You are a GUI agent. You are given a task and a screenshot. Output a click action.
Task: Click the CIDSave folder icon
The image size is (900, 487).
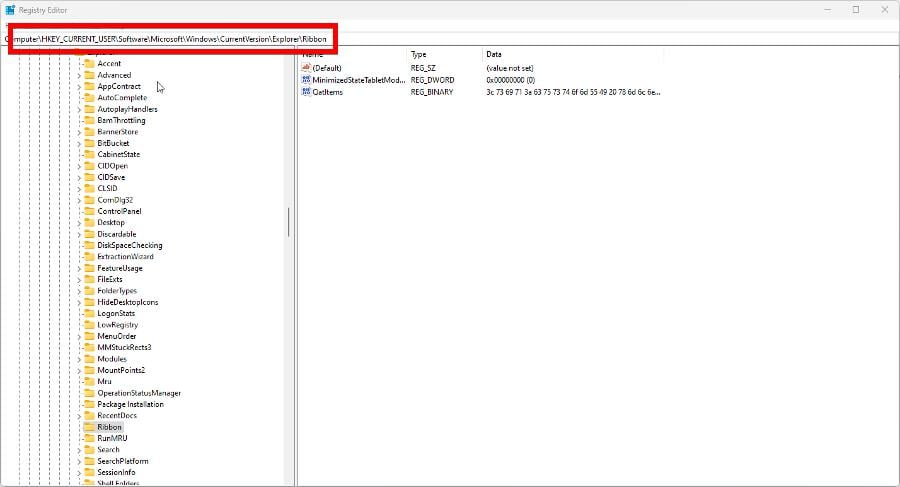coord(89,177)
